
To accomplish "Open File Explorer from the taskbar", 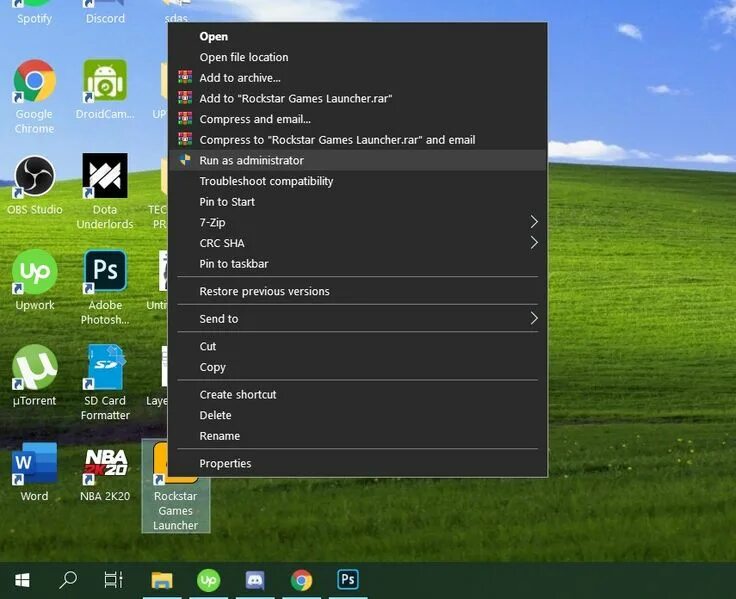I will [162, 580].
